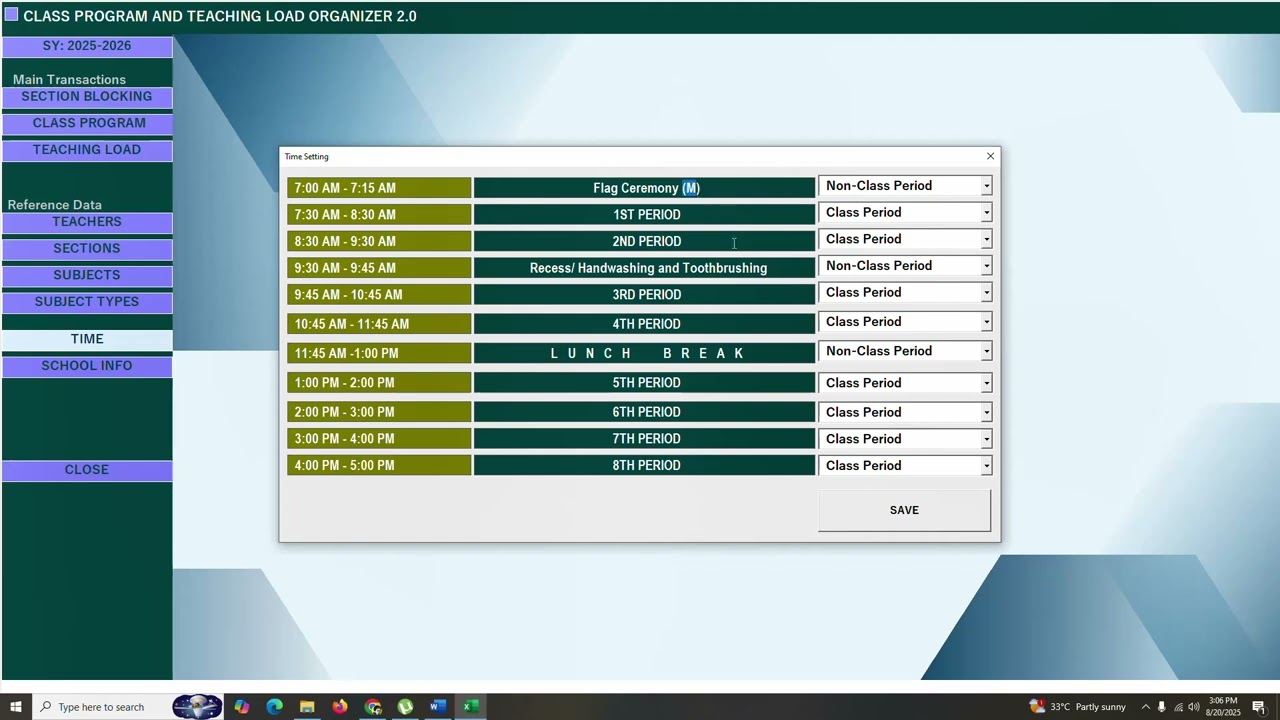
Task: Open the network connection tray icon
Action: coord(1178,707)
